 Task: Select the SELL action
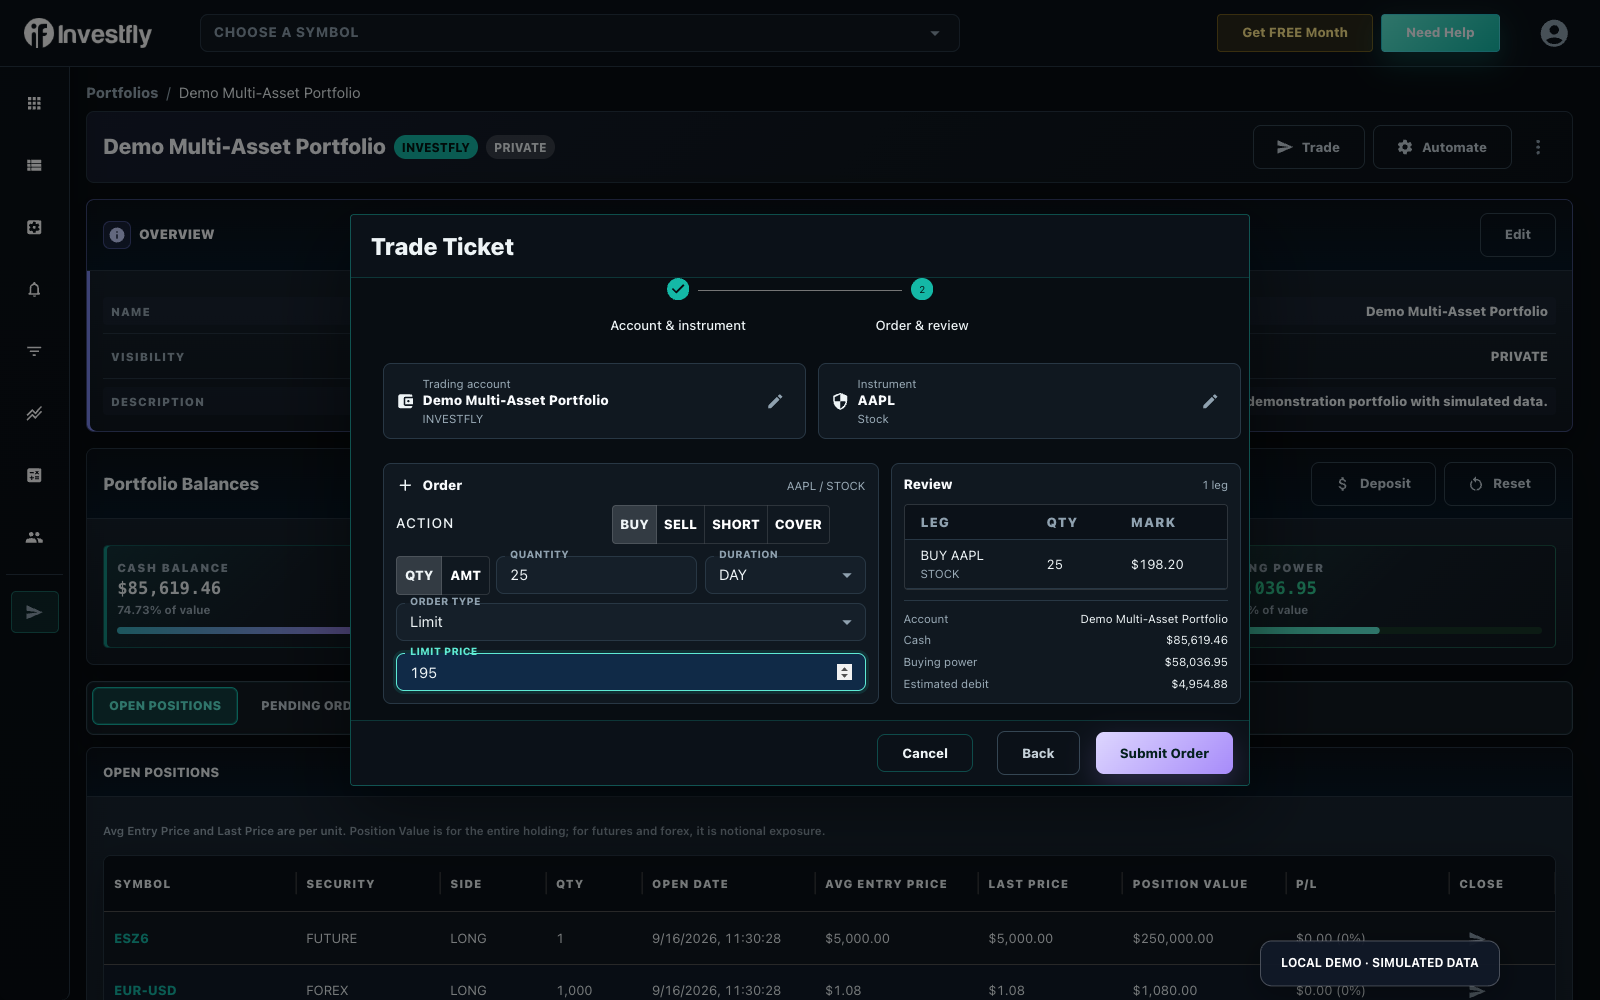[x=680, y=524]
